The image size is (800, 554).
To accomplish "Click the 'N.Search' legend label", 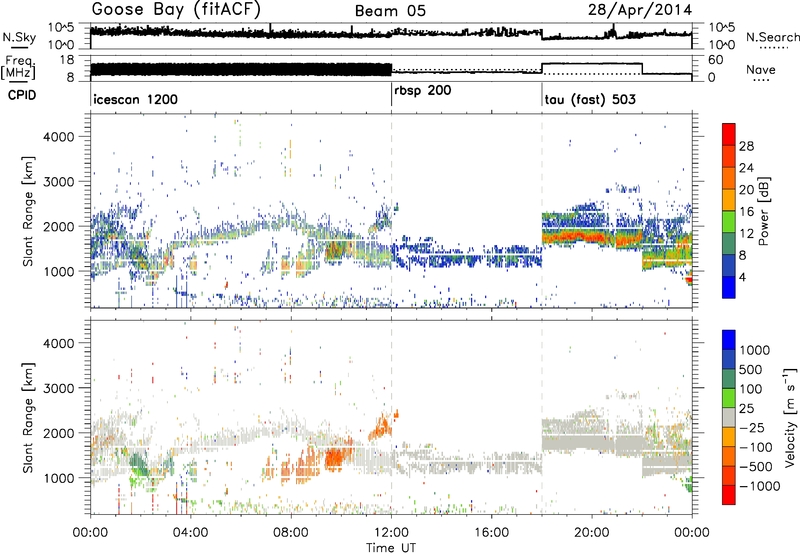I will [x=772, y=37].
